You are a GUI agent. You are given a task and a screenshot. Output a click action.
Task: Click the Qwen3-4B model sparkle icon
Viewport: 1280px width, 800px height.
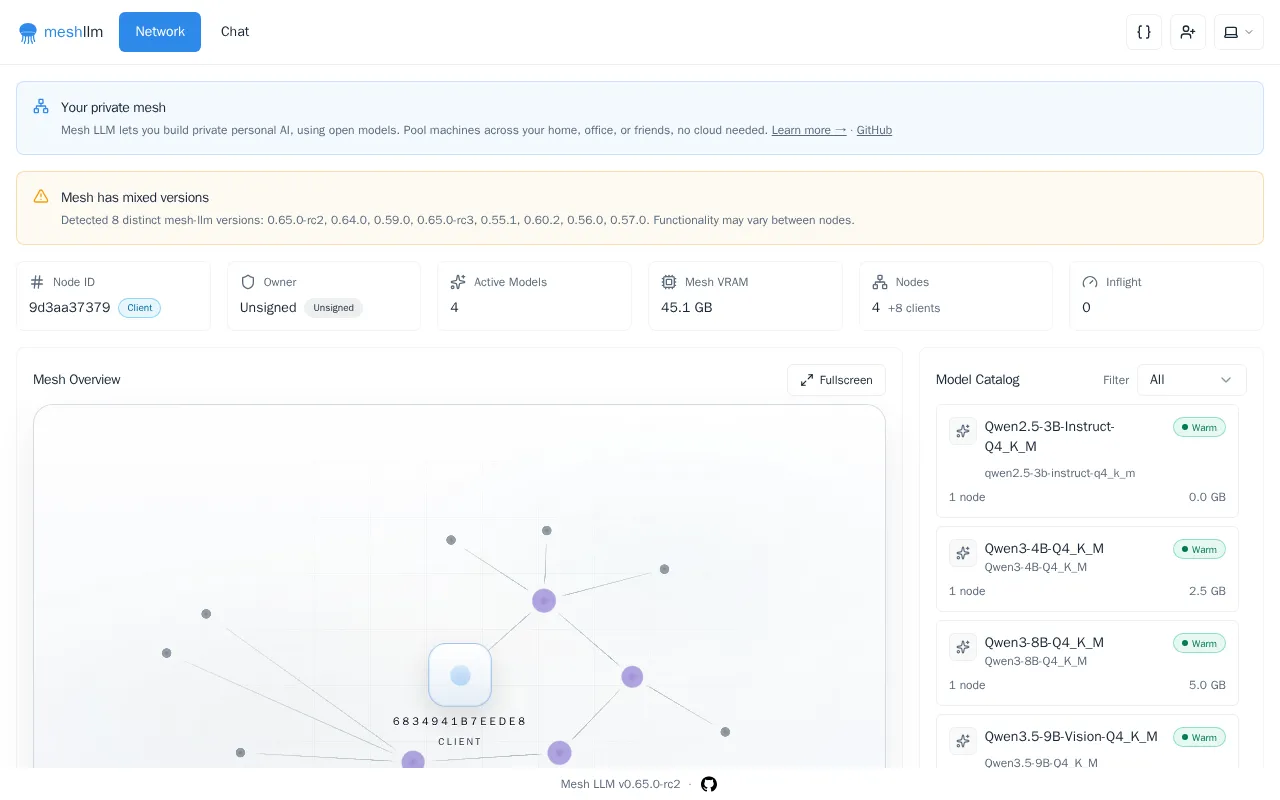963,553
